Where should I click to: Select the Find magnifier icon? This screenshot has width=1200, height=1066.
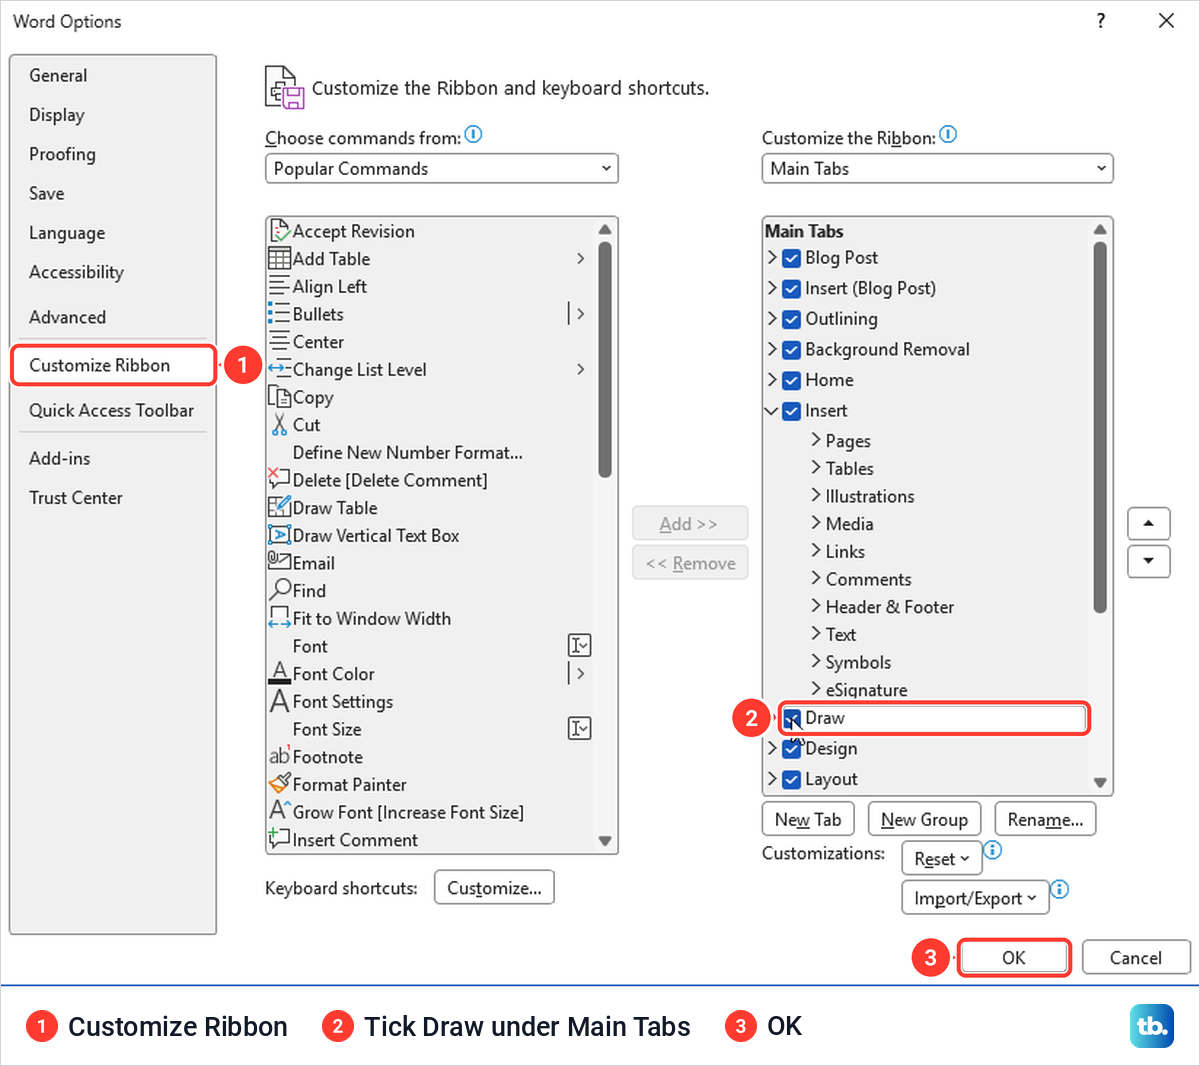point(279,590)
